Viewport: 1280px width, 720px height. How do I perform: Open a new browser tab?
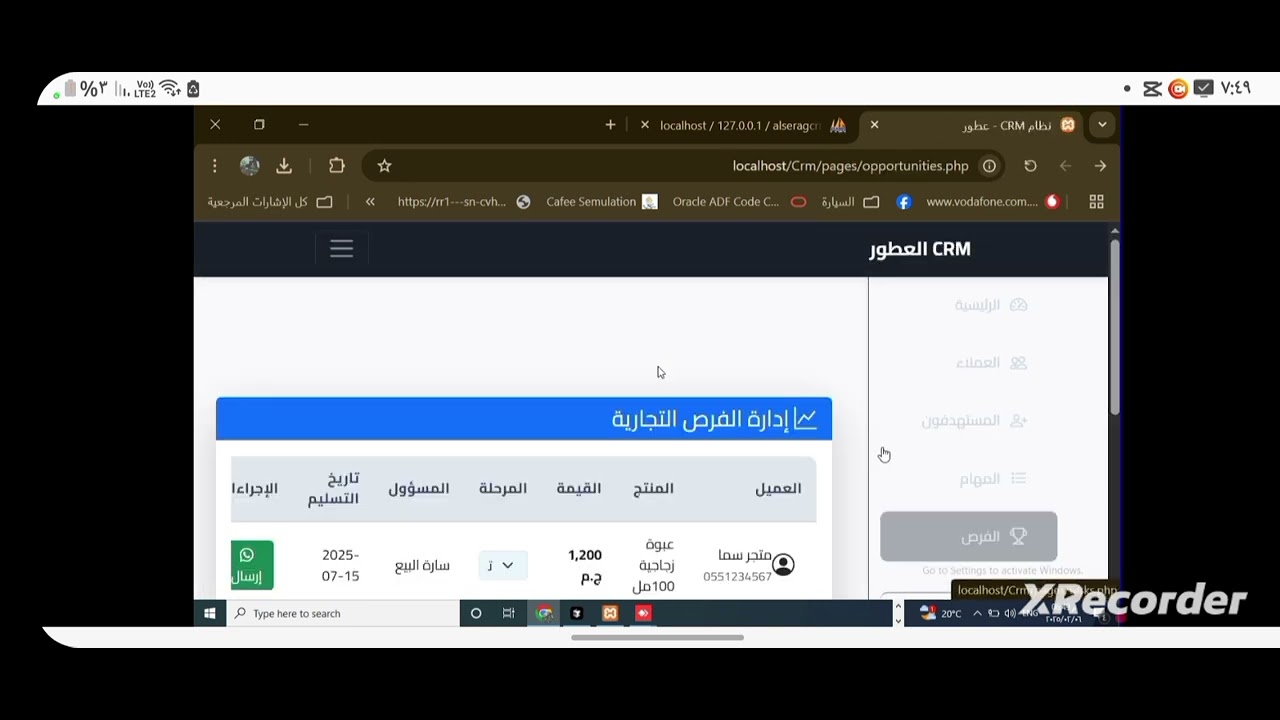click(610, 125)
